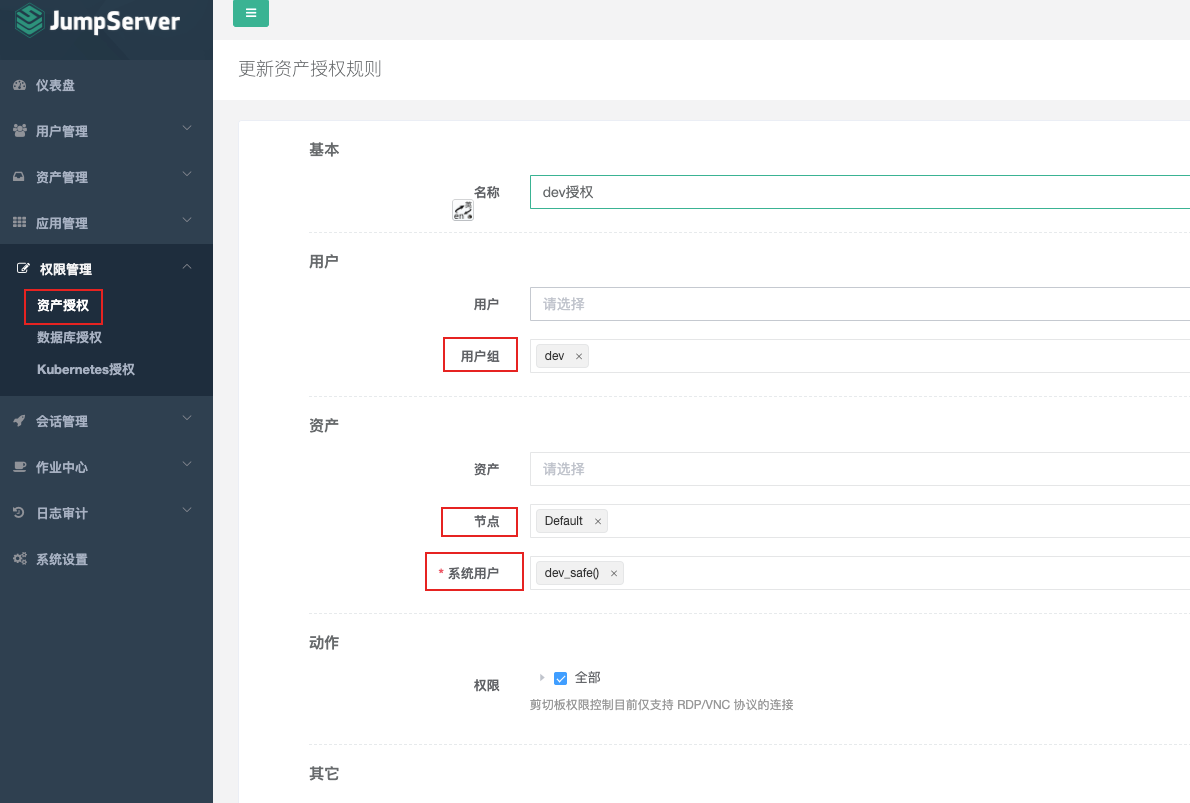The height and width of the screenshot is (803, 1190).
Task: Click the dashboard gauge icon
Action: (20, 85)
